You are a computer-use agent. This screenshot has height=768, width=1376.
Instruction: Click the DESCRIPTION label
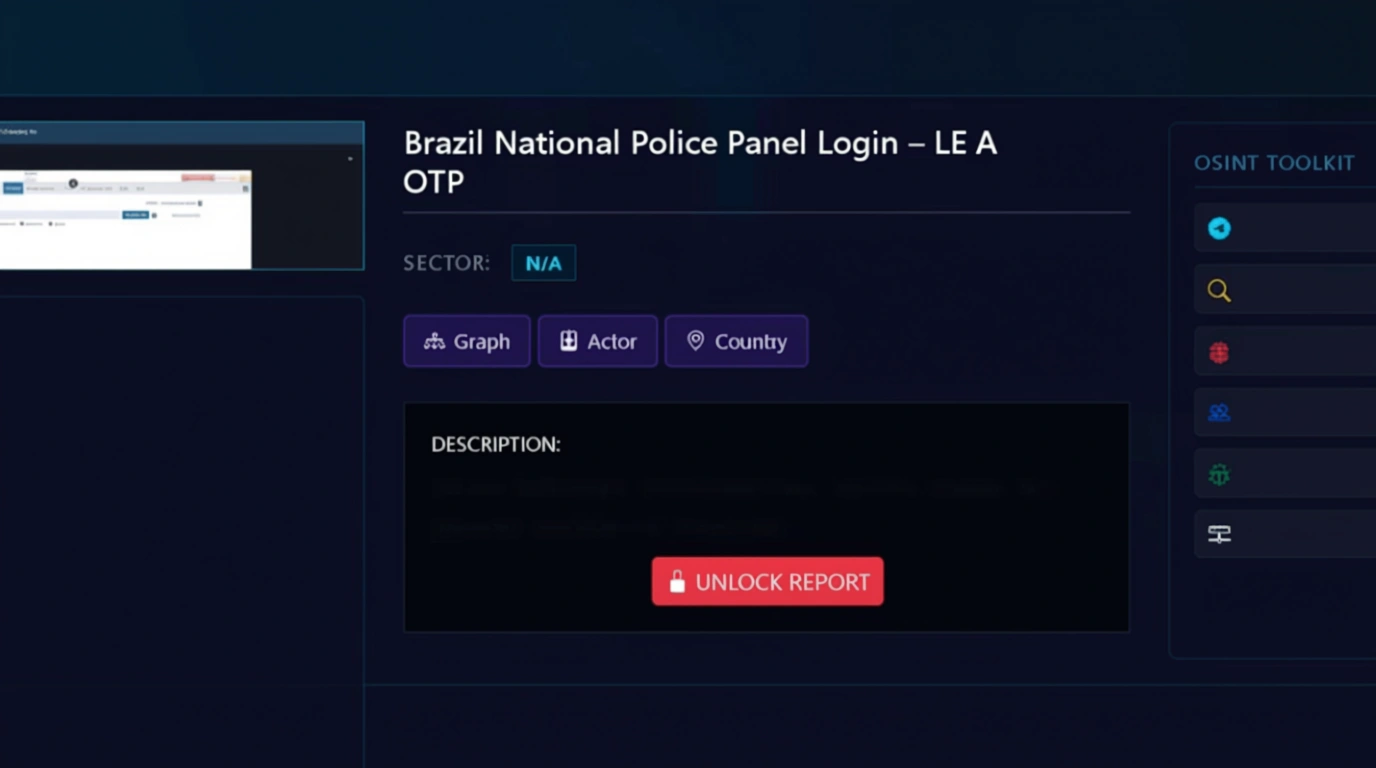point(496,445)
